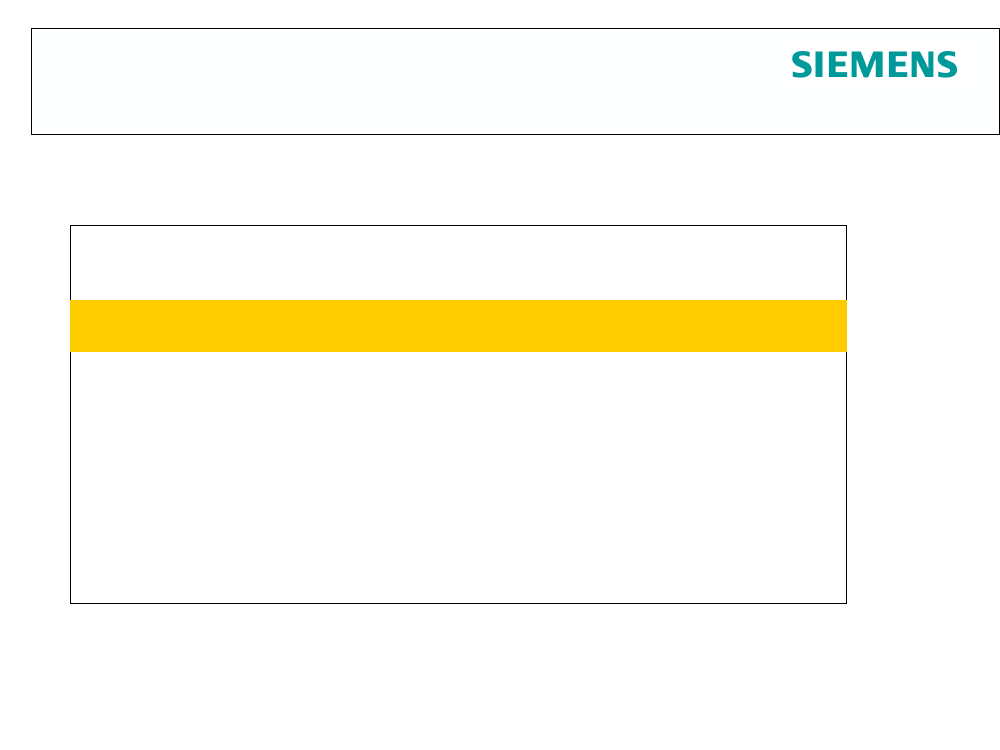Click the top-left corner of the header box
Viewport: 1000px width, 750px height.
click(32, 29)
